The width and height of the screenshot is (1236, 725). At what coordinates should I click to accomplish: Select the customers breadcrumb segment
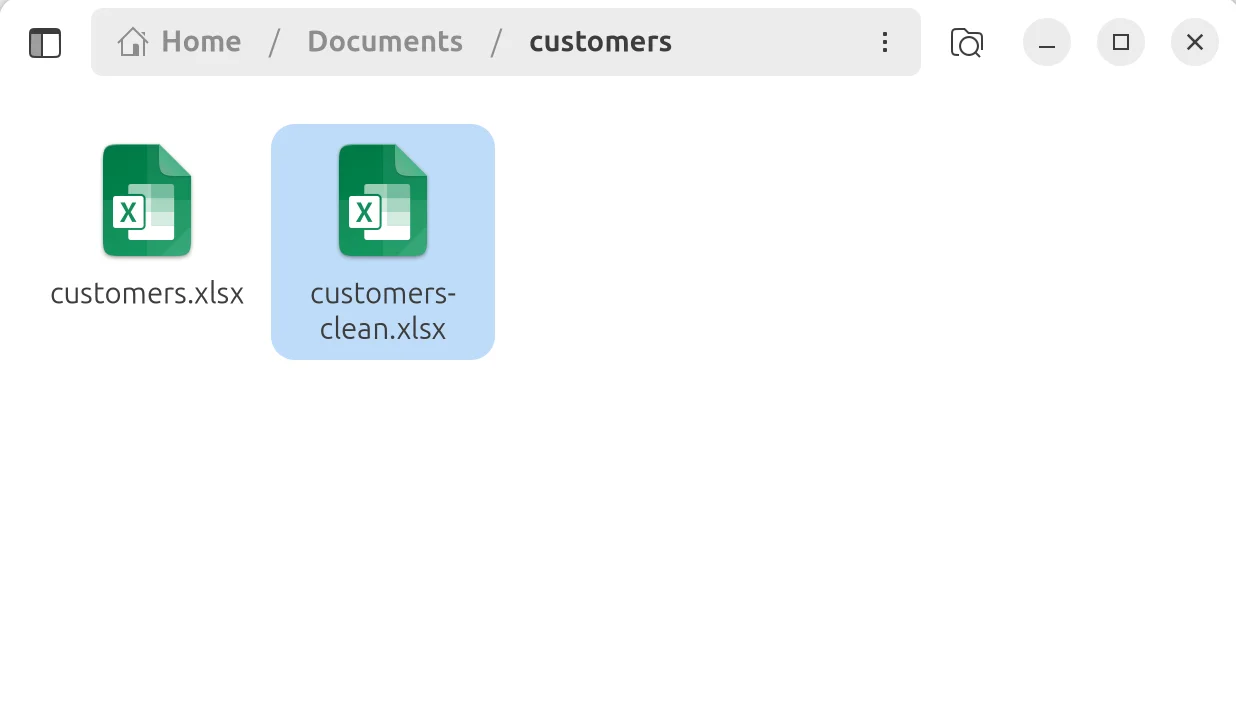(600, 42)
